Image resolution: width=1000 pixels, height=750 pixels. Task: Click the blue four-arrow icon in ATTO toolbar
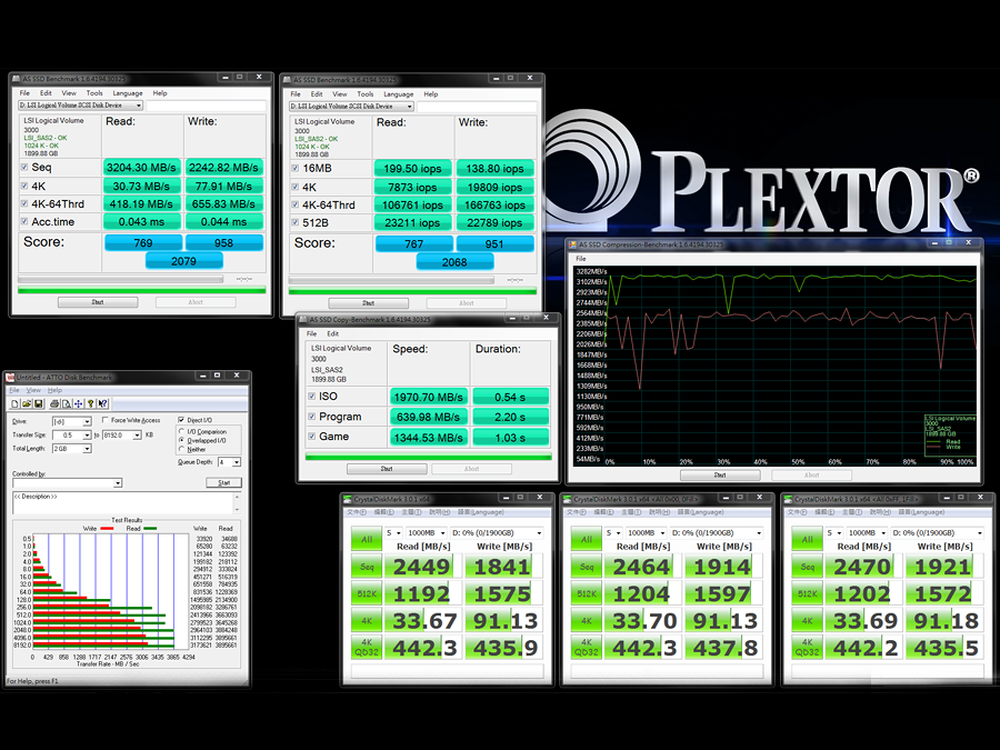[x=78, y=404]
